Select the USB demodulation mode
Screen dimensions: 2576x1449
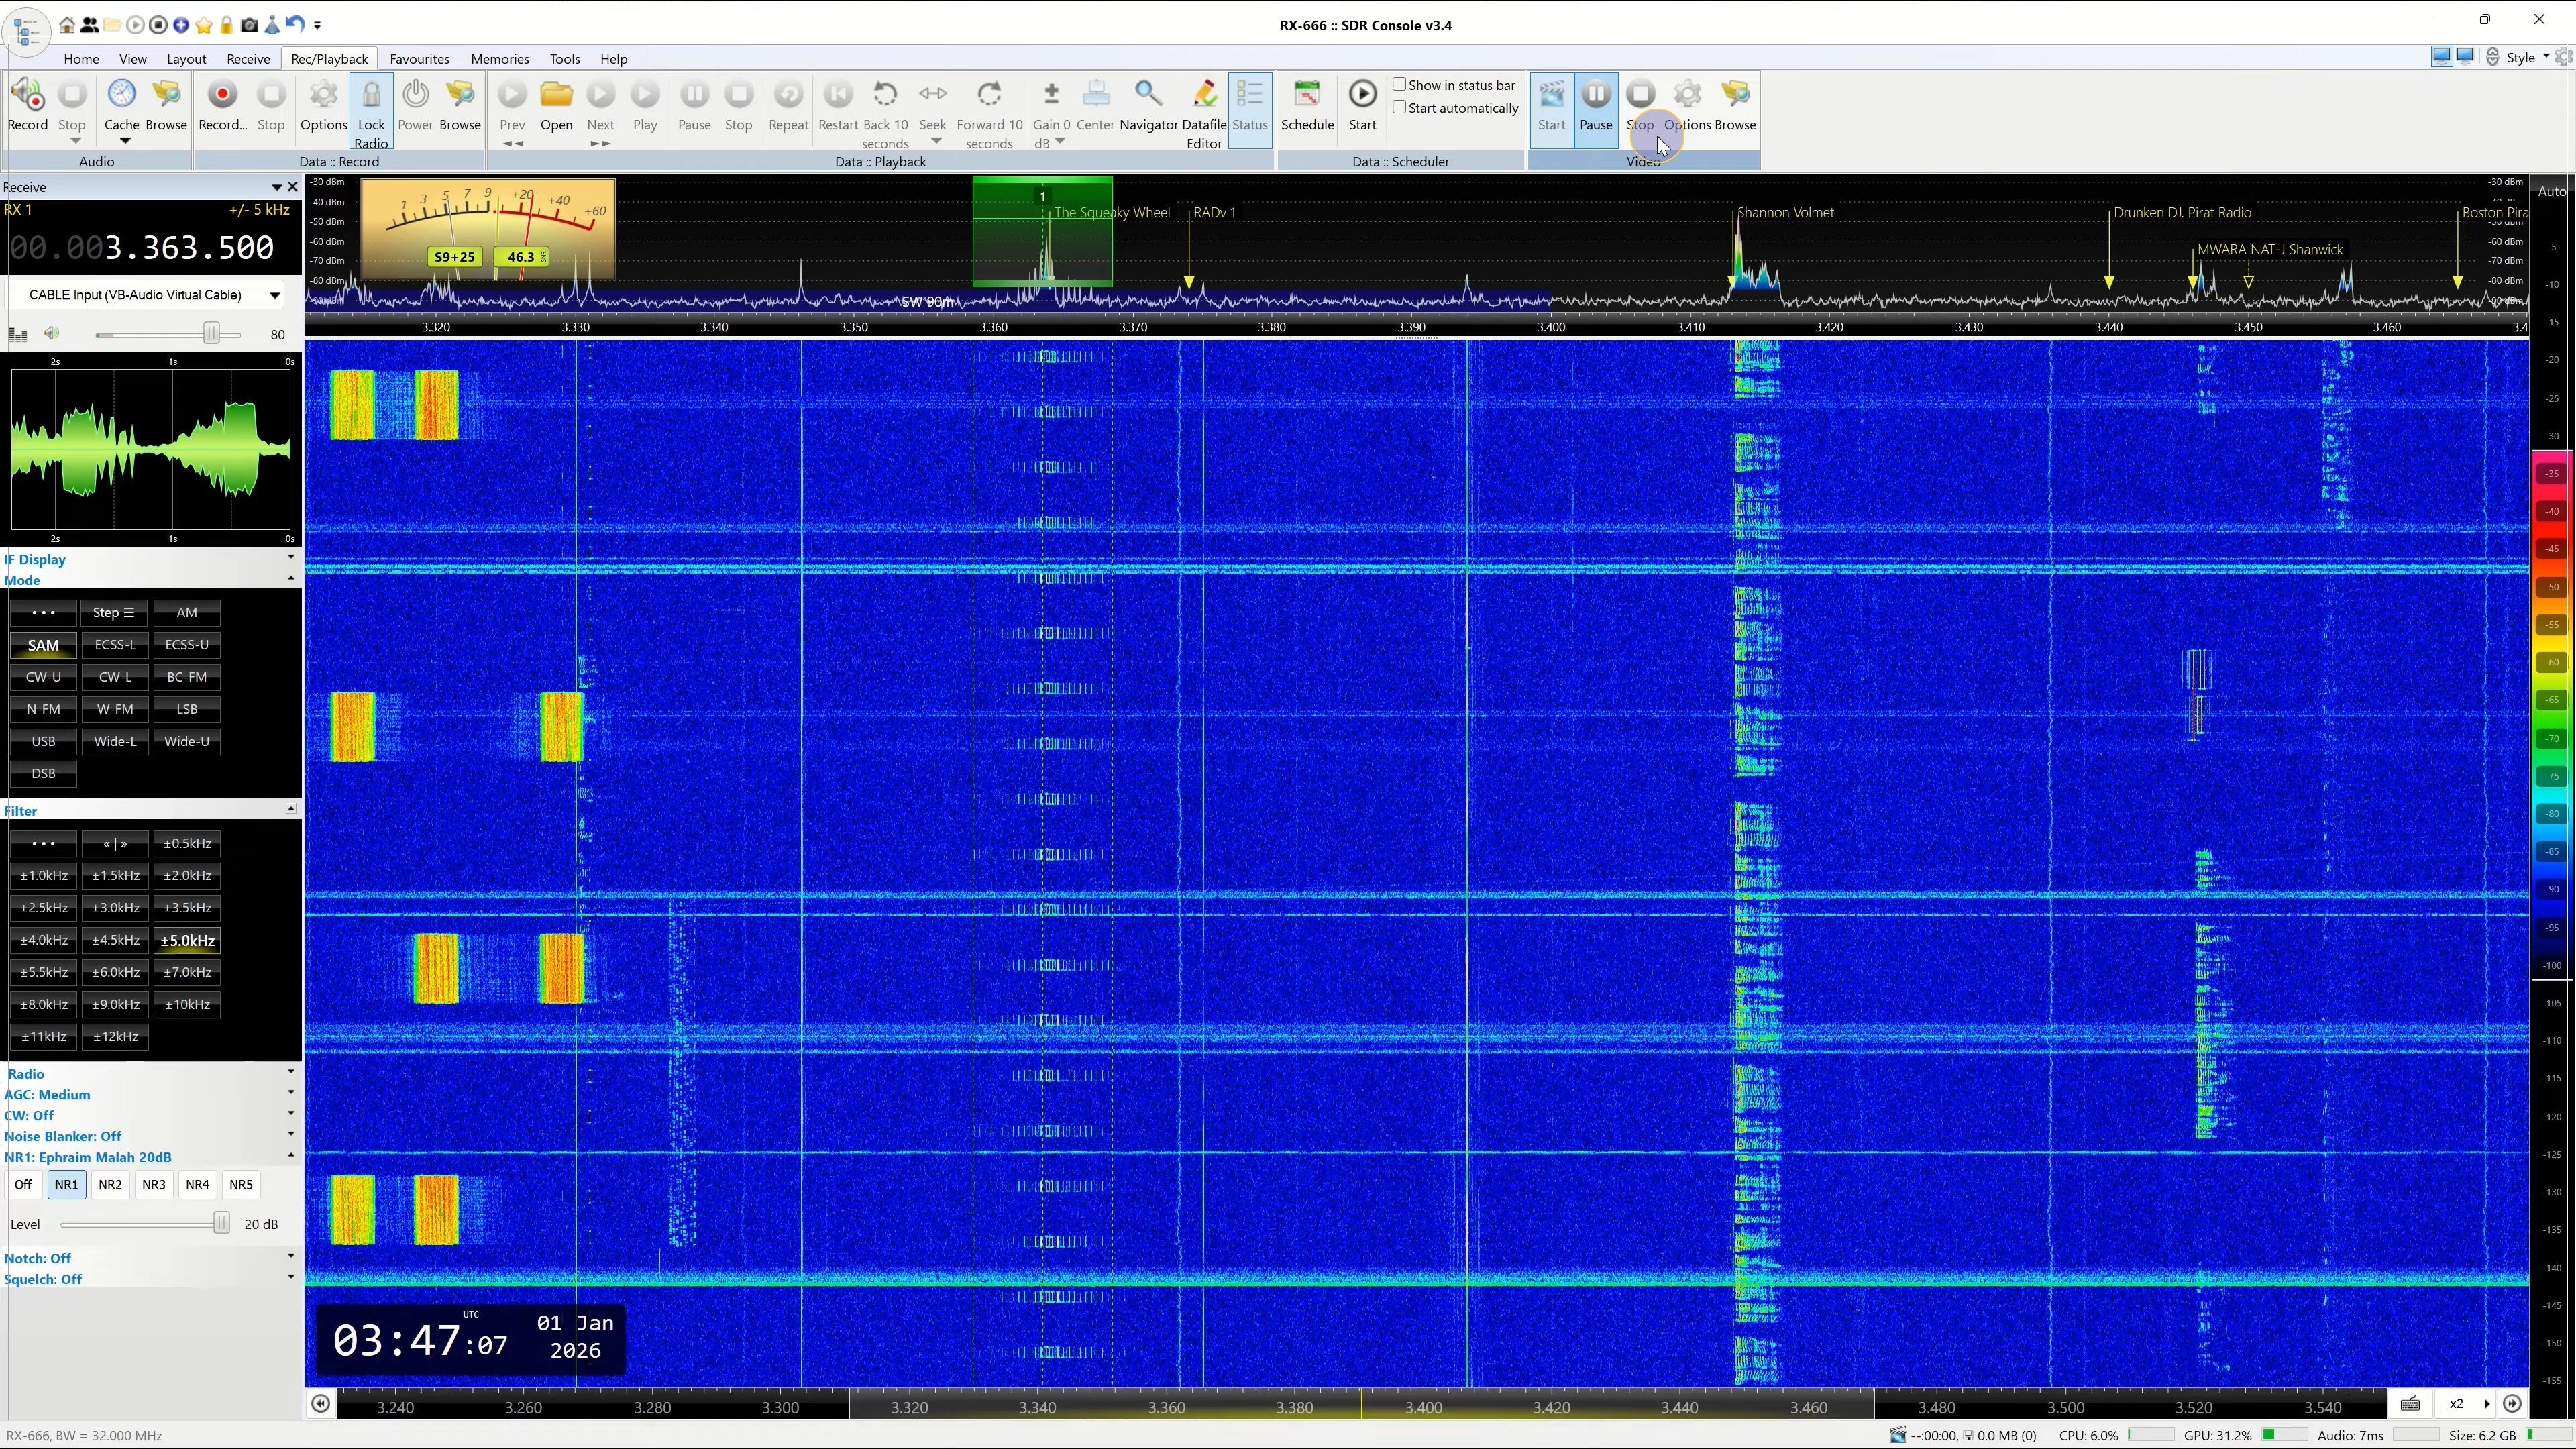pyautogui.click(x=43, y=741)
